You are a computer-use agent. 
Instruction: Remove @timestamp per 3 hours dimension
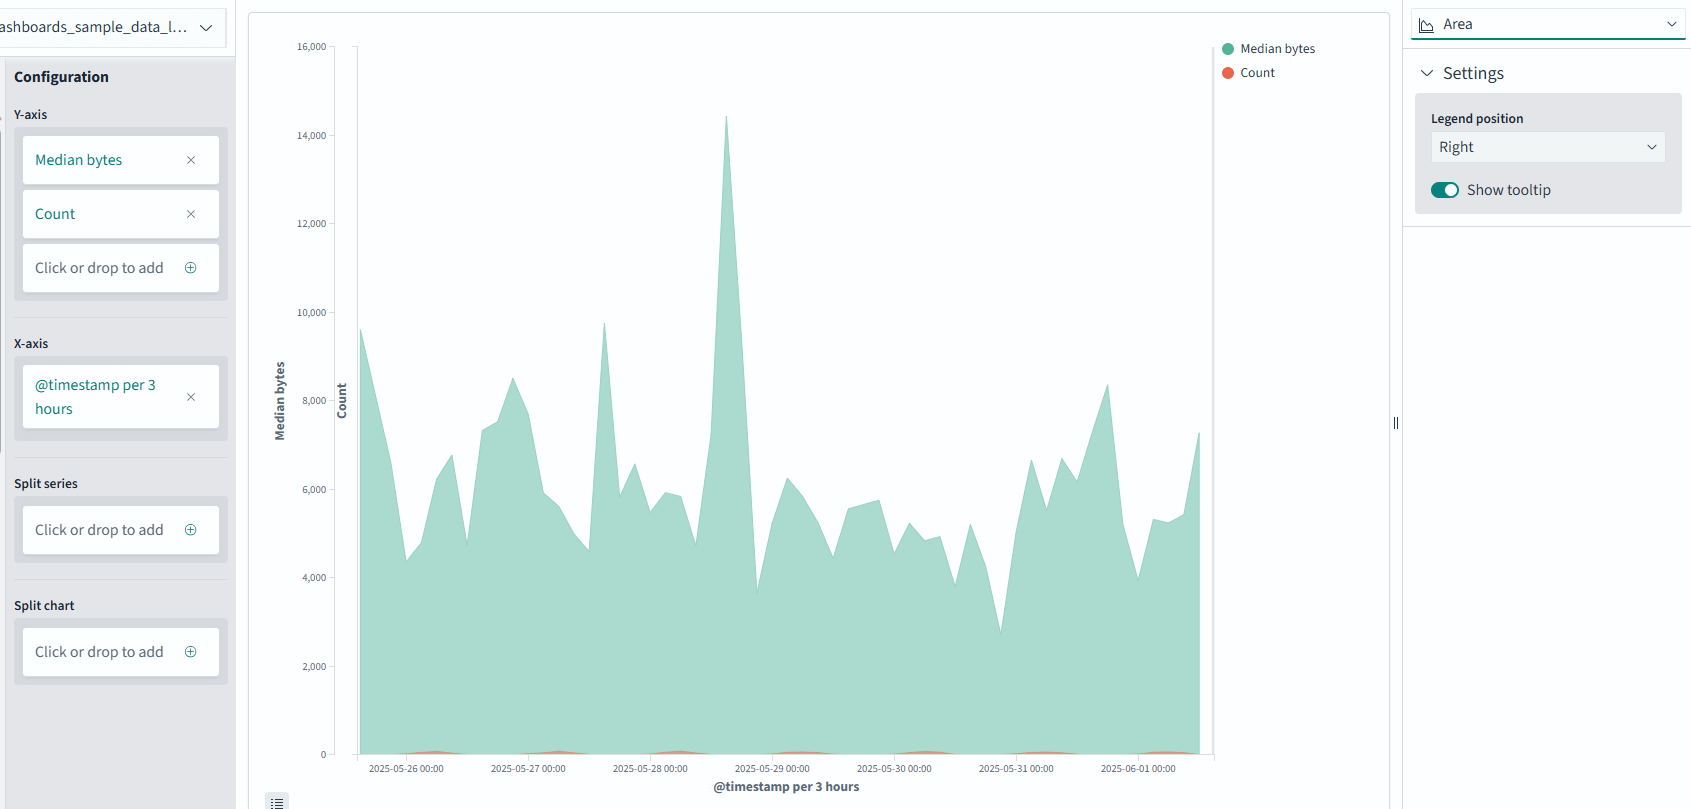coord(191,397)
